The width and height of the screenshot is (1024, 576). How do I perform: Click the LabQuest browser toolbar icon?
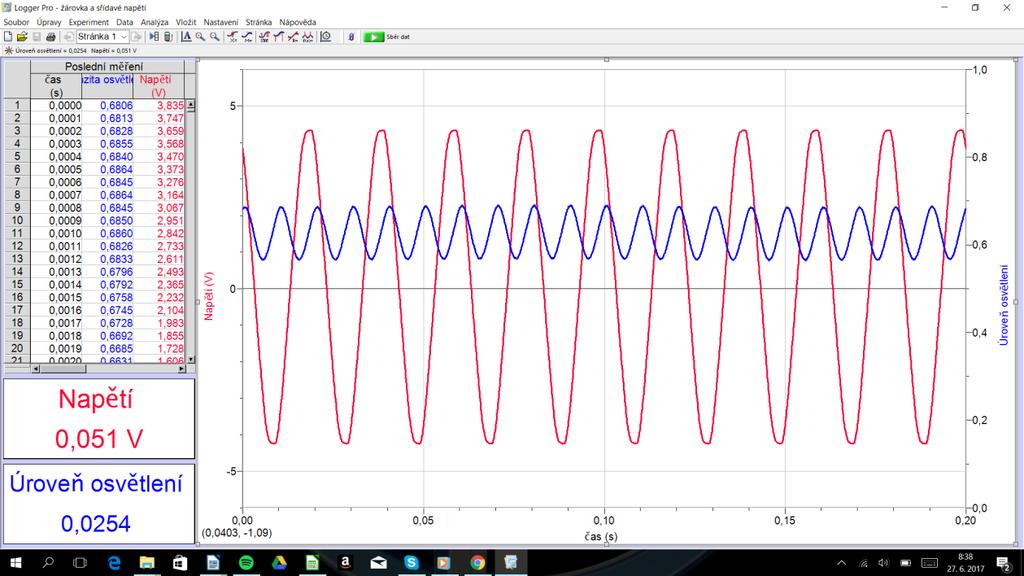[168, 37]
